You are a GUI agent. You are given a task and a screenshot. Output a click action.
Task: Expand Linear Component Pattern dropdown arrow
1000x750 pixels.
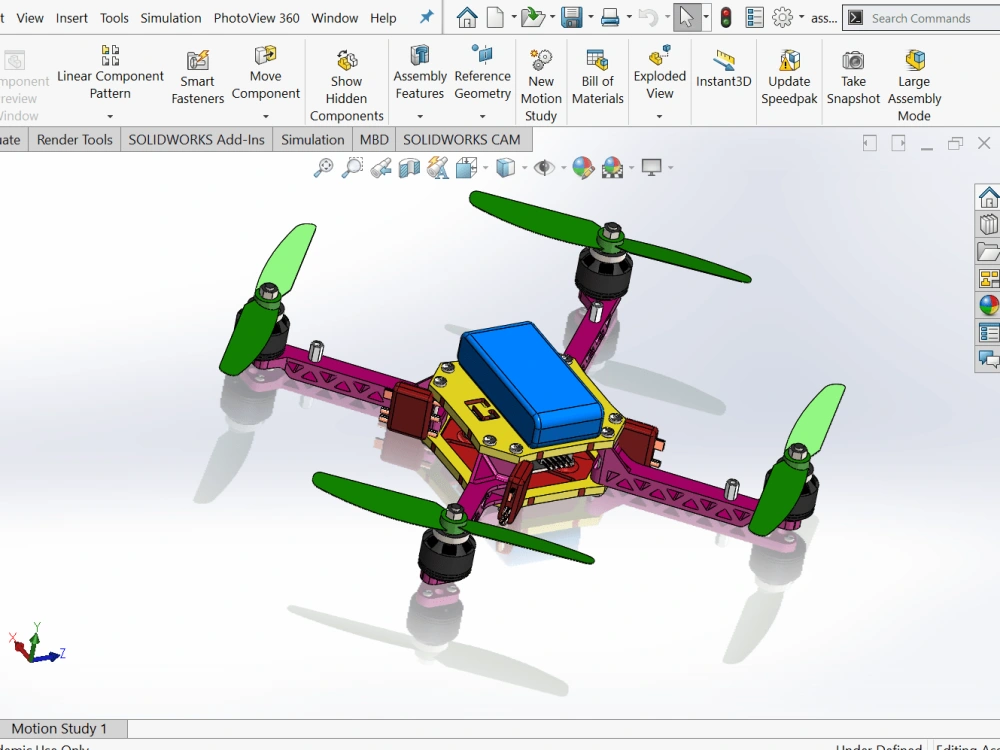[110, 116]
